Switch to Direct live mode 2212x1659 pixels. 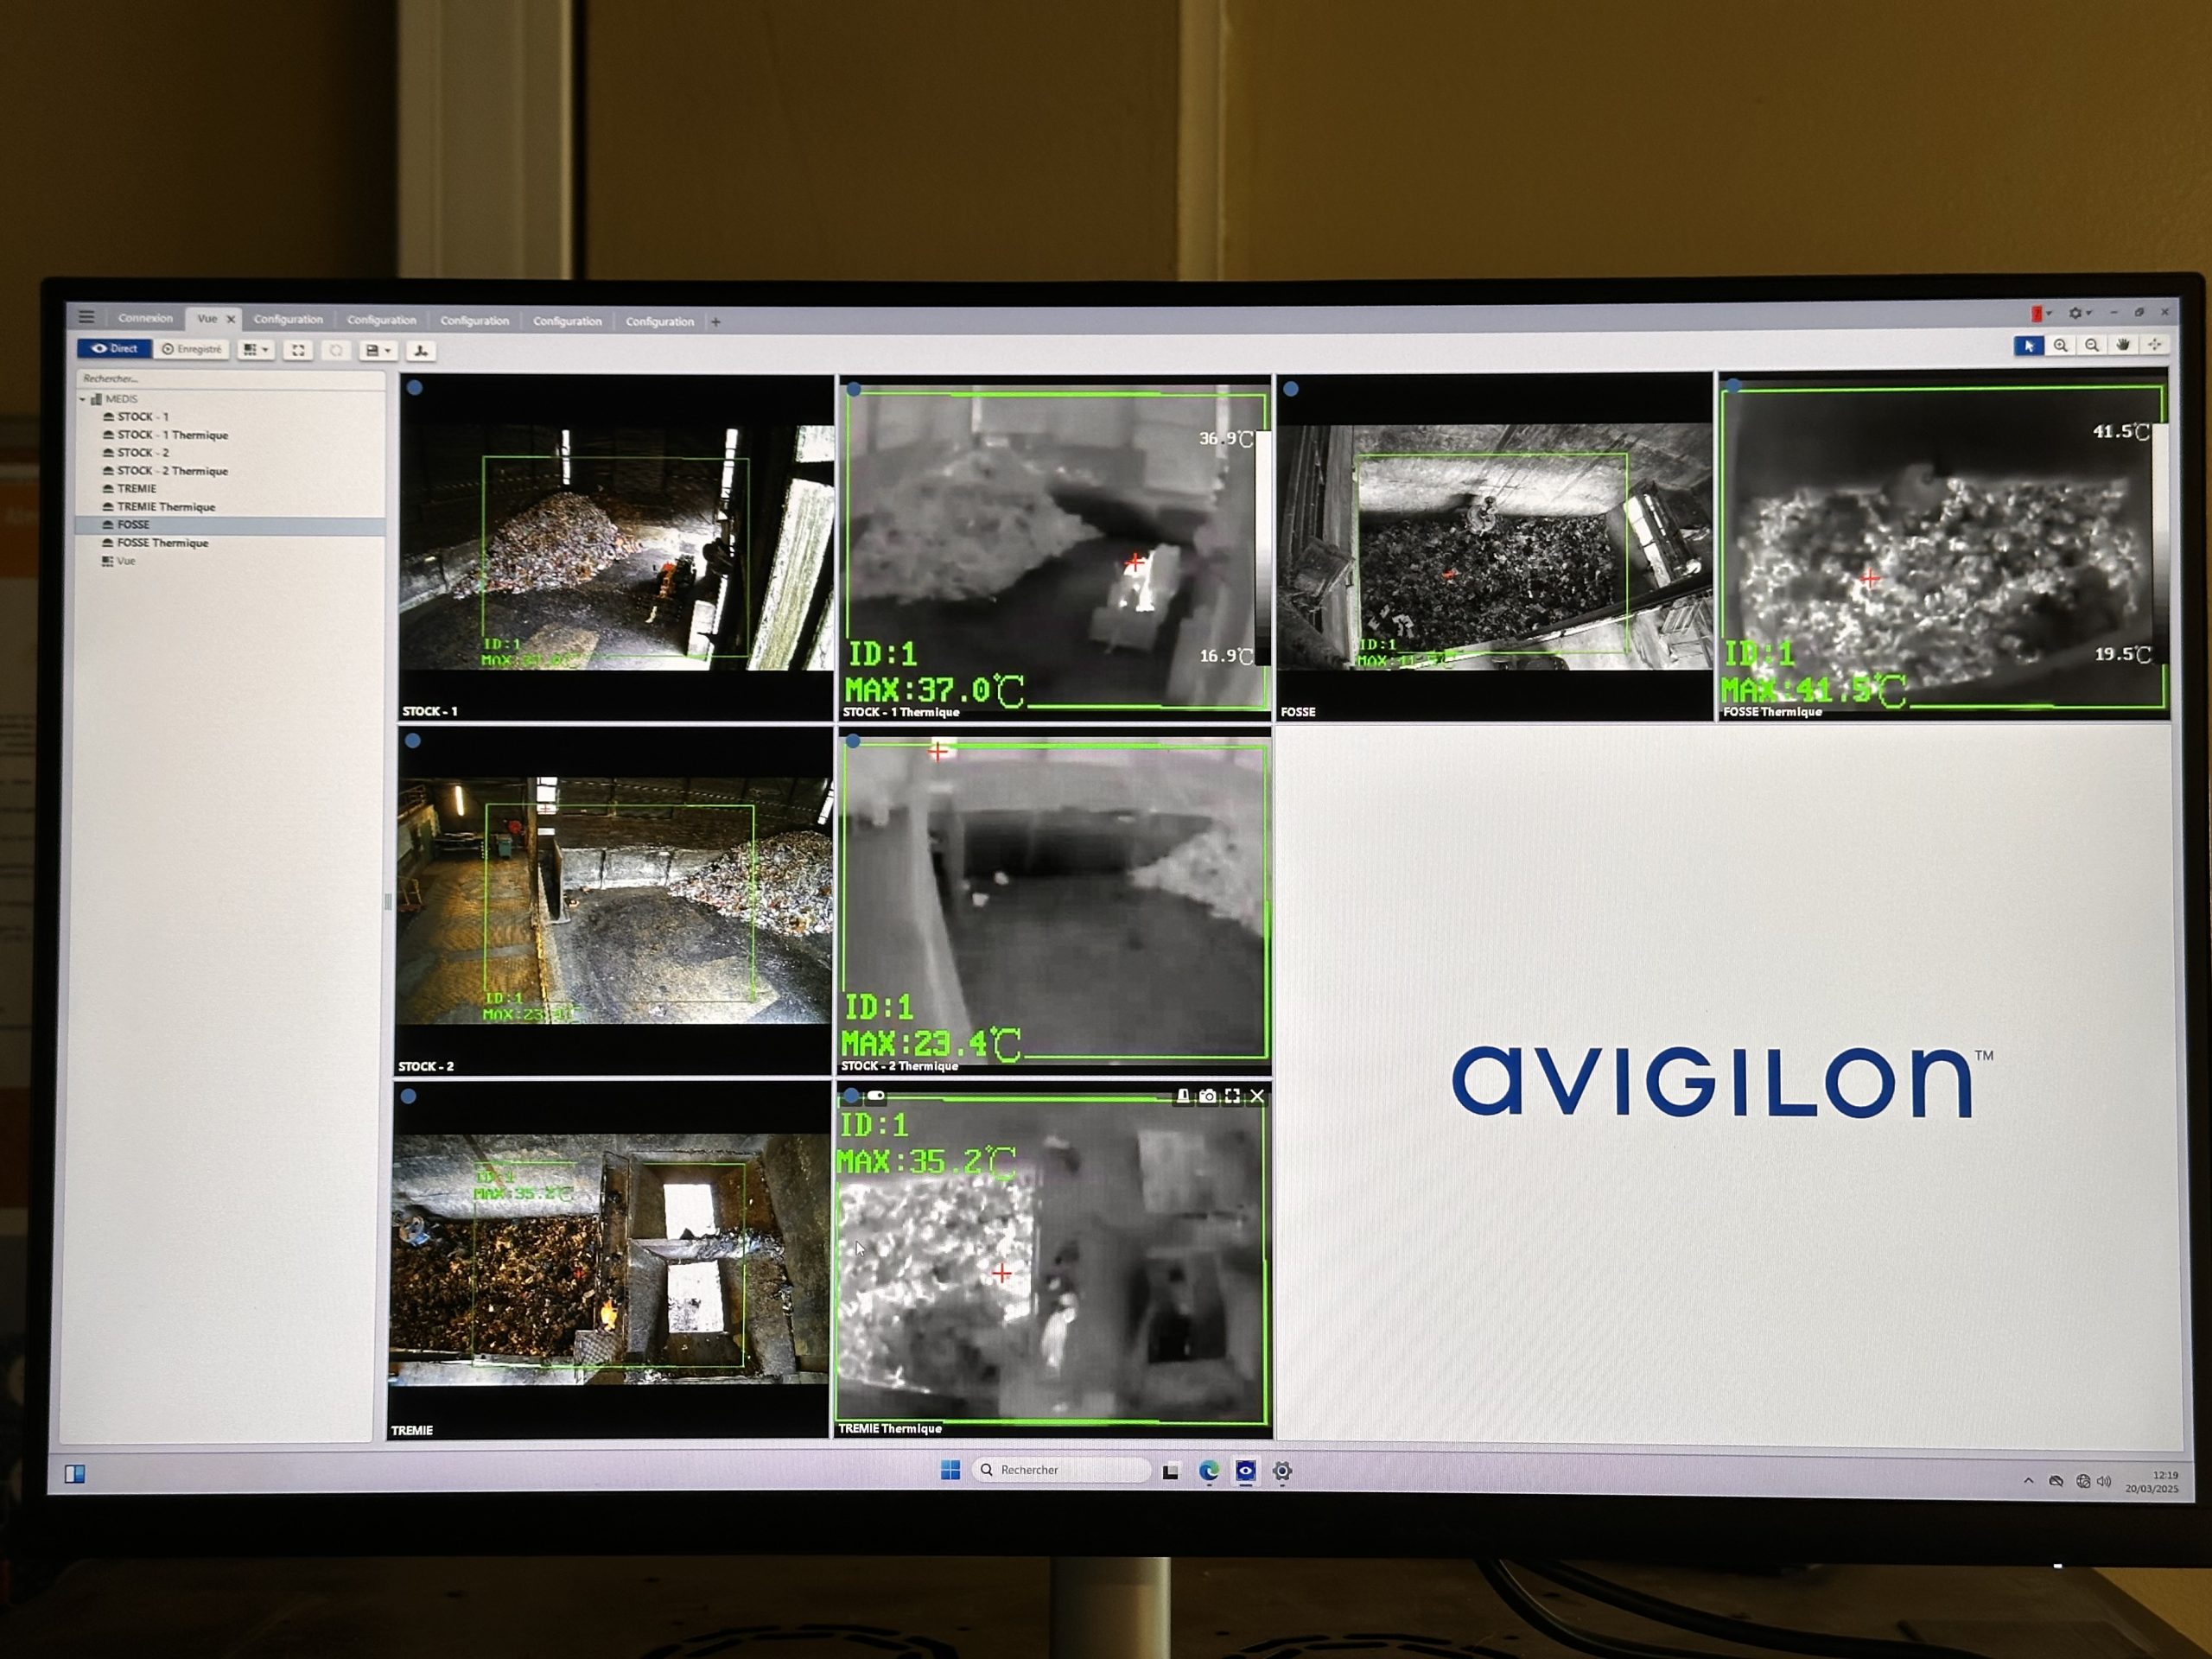114,349
